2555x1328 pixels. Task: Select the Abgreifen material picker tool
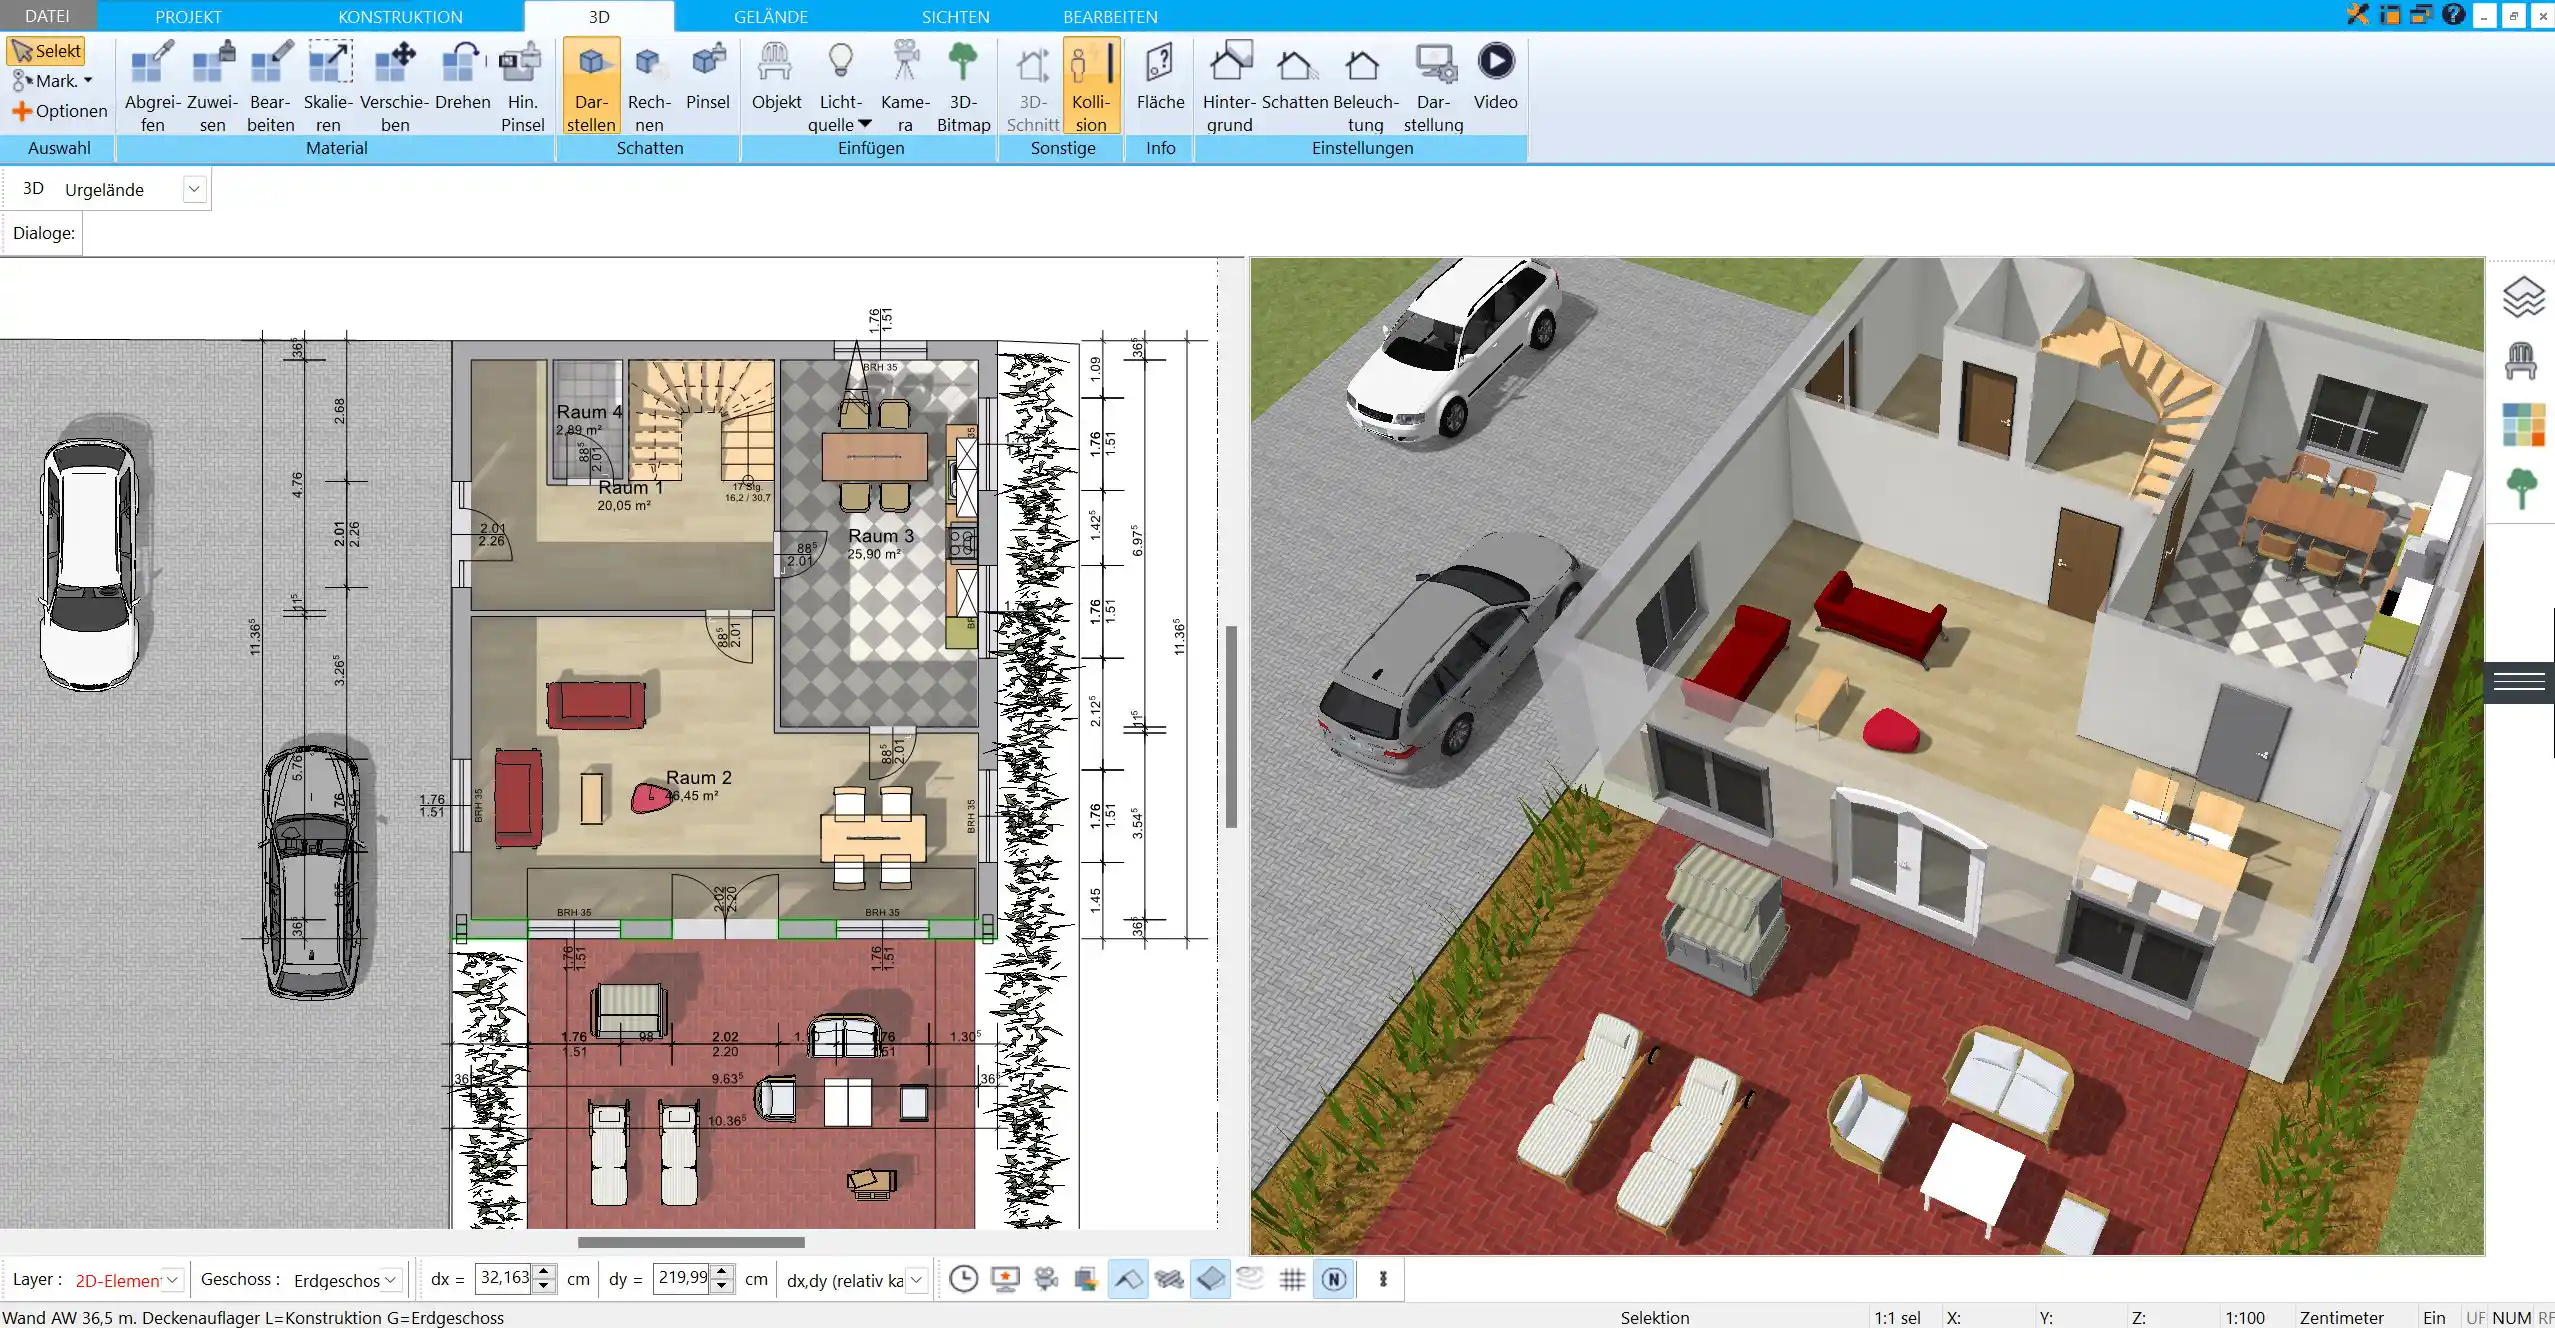[x=152, y=86]
